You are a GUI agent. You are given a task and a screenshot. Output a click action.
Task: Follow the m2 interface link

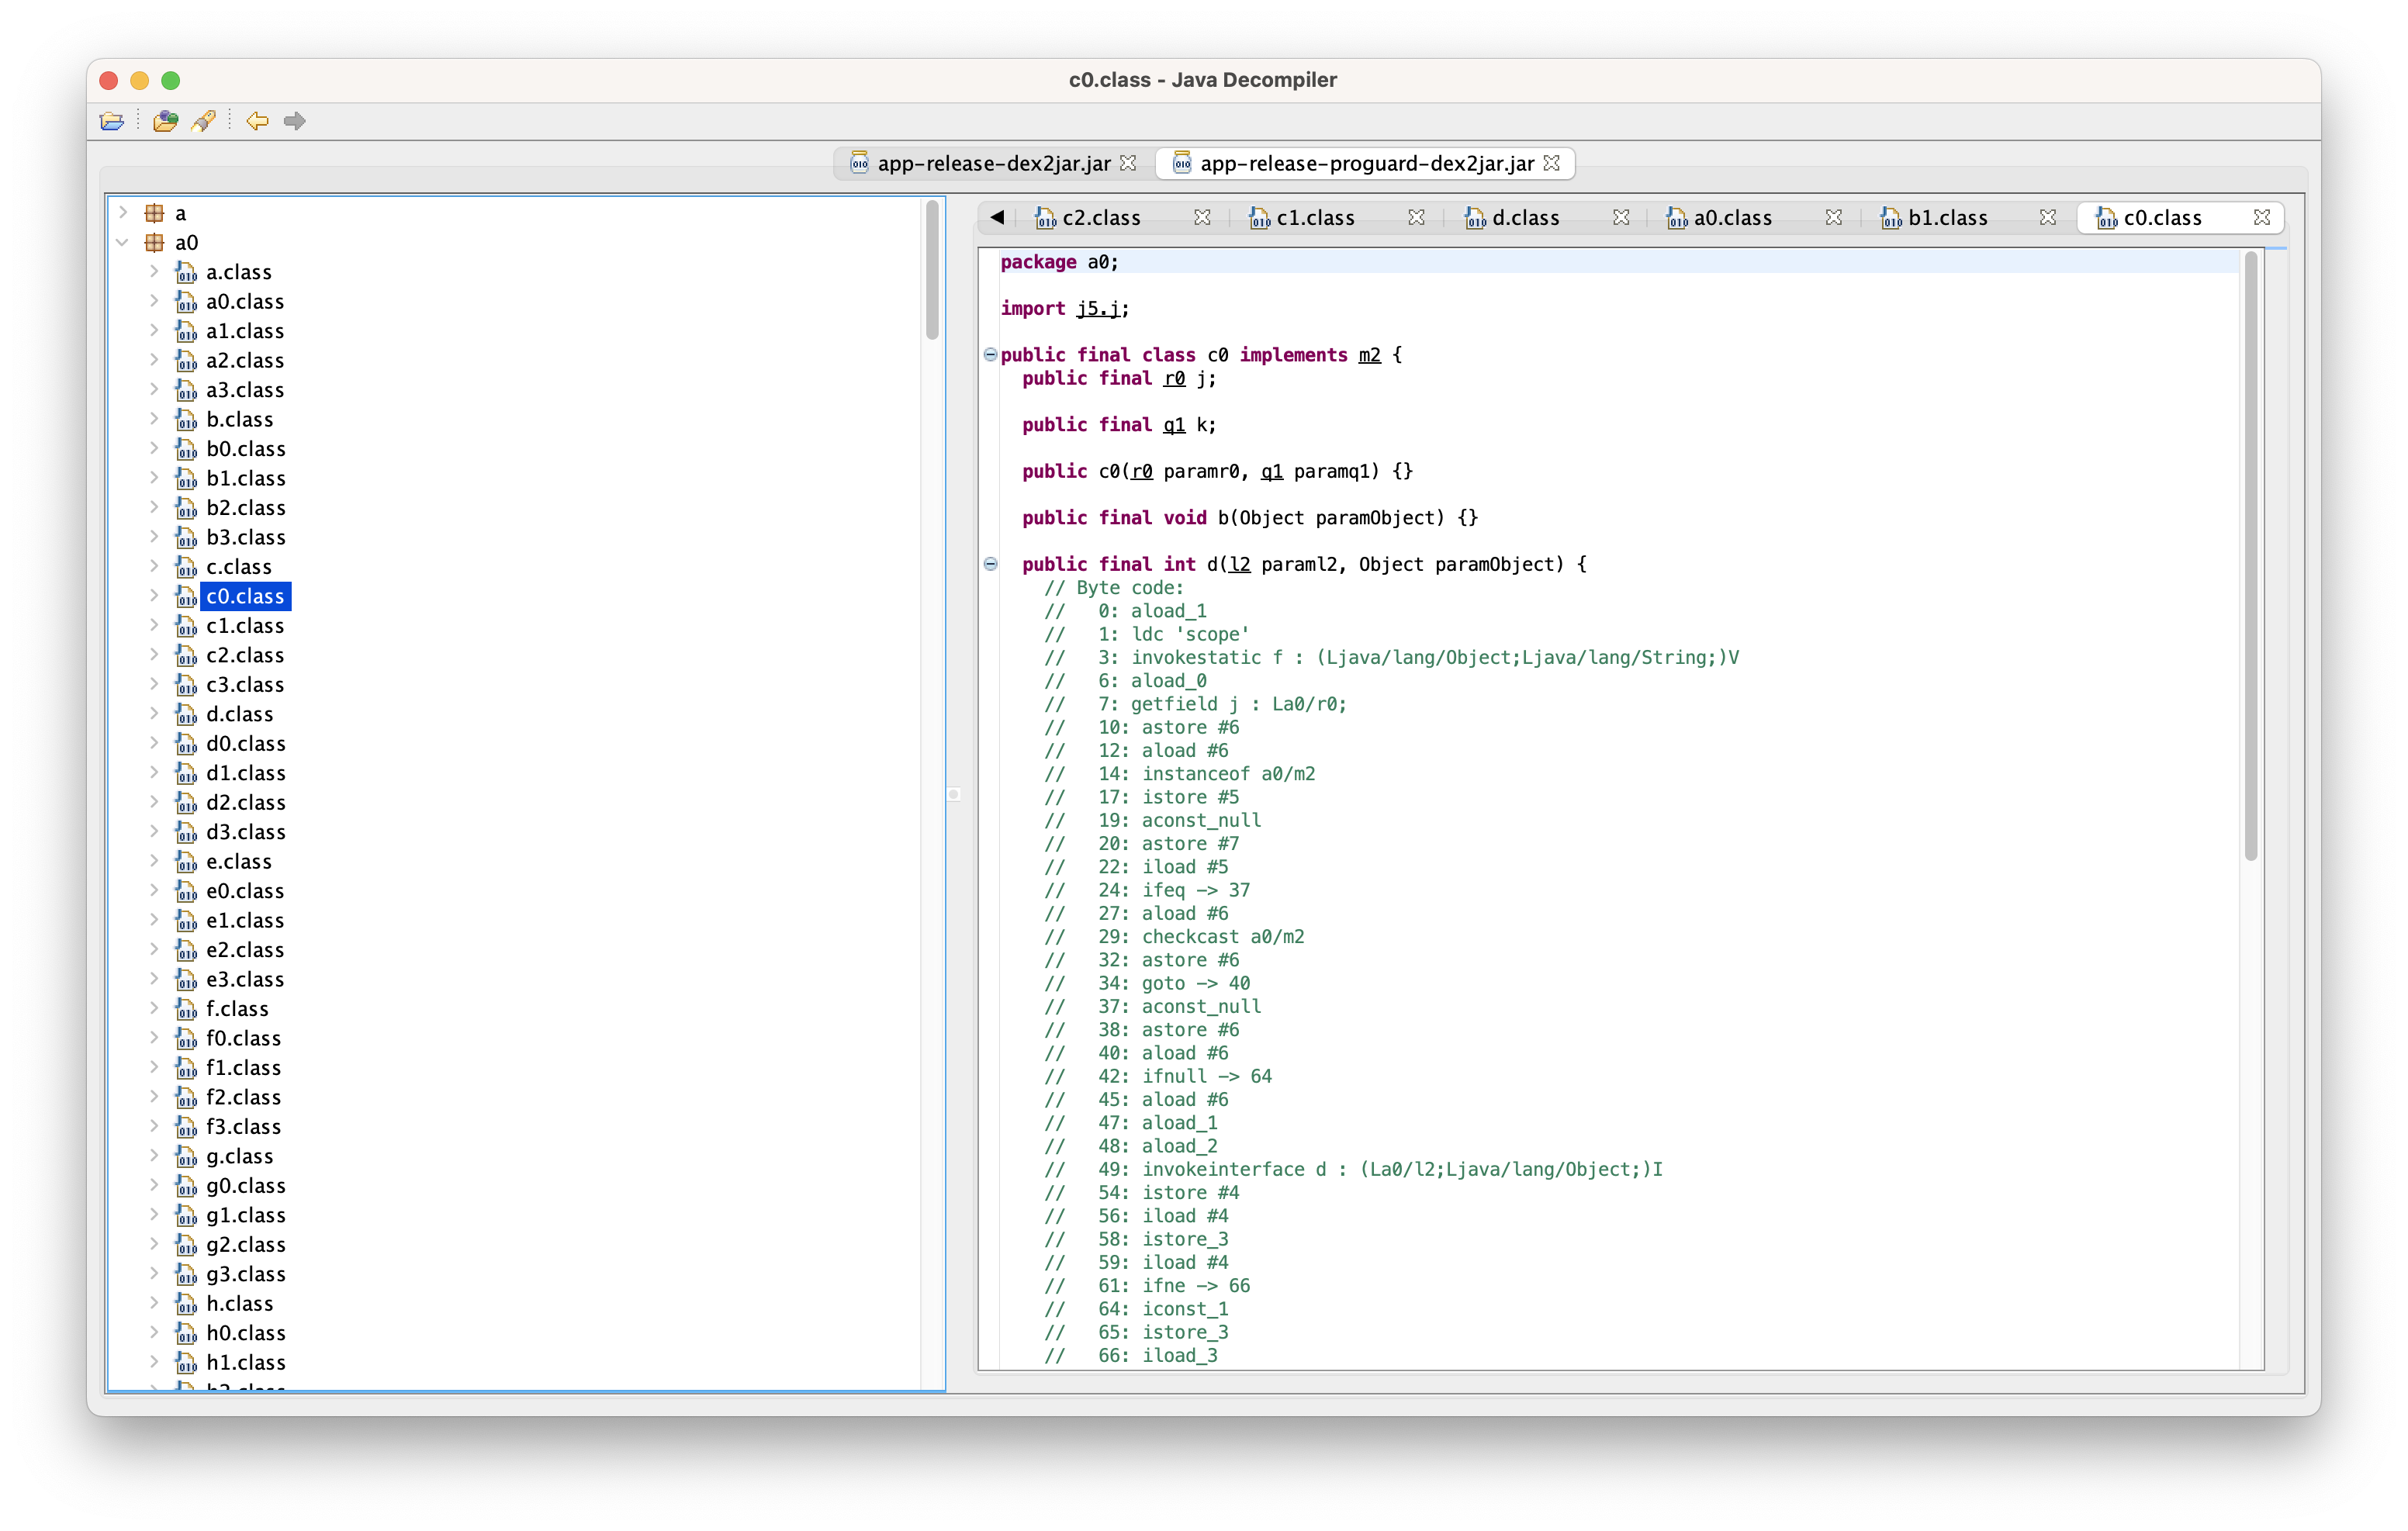click(1369, 355)
